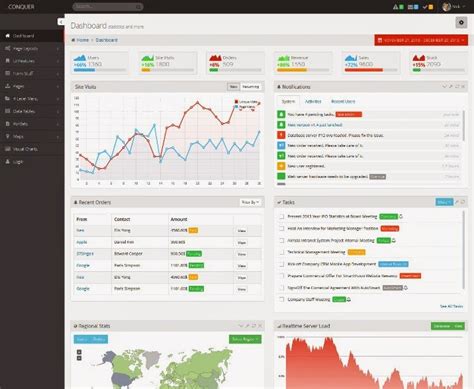Screen dimensions: 474x389
Task: Click the Dashboard home icon in sidebar
Action: click(8, 36)
